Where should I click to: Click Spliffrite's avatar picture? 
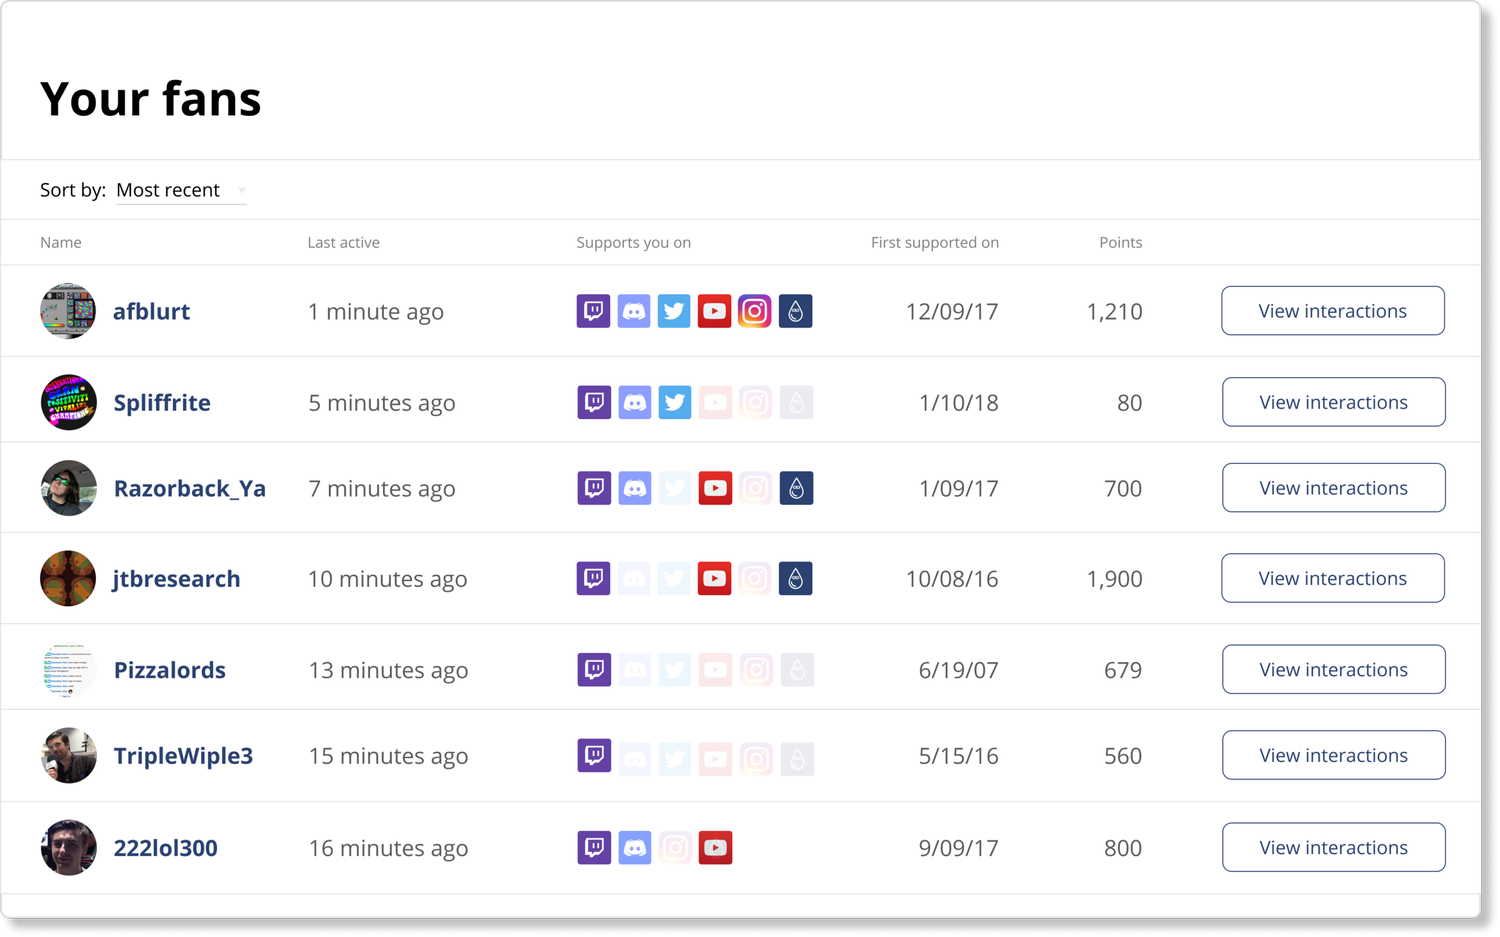(69, 402)
